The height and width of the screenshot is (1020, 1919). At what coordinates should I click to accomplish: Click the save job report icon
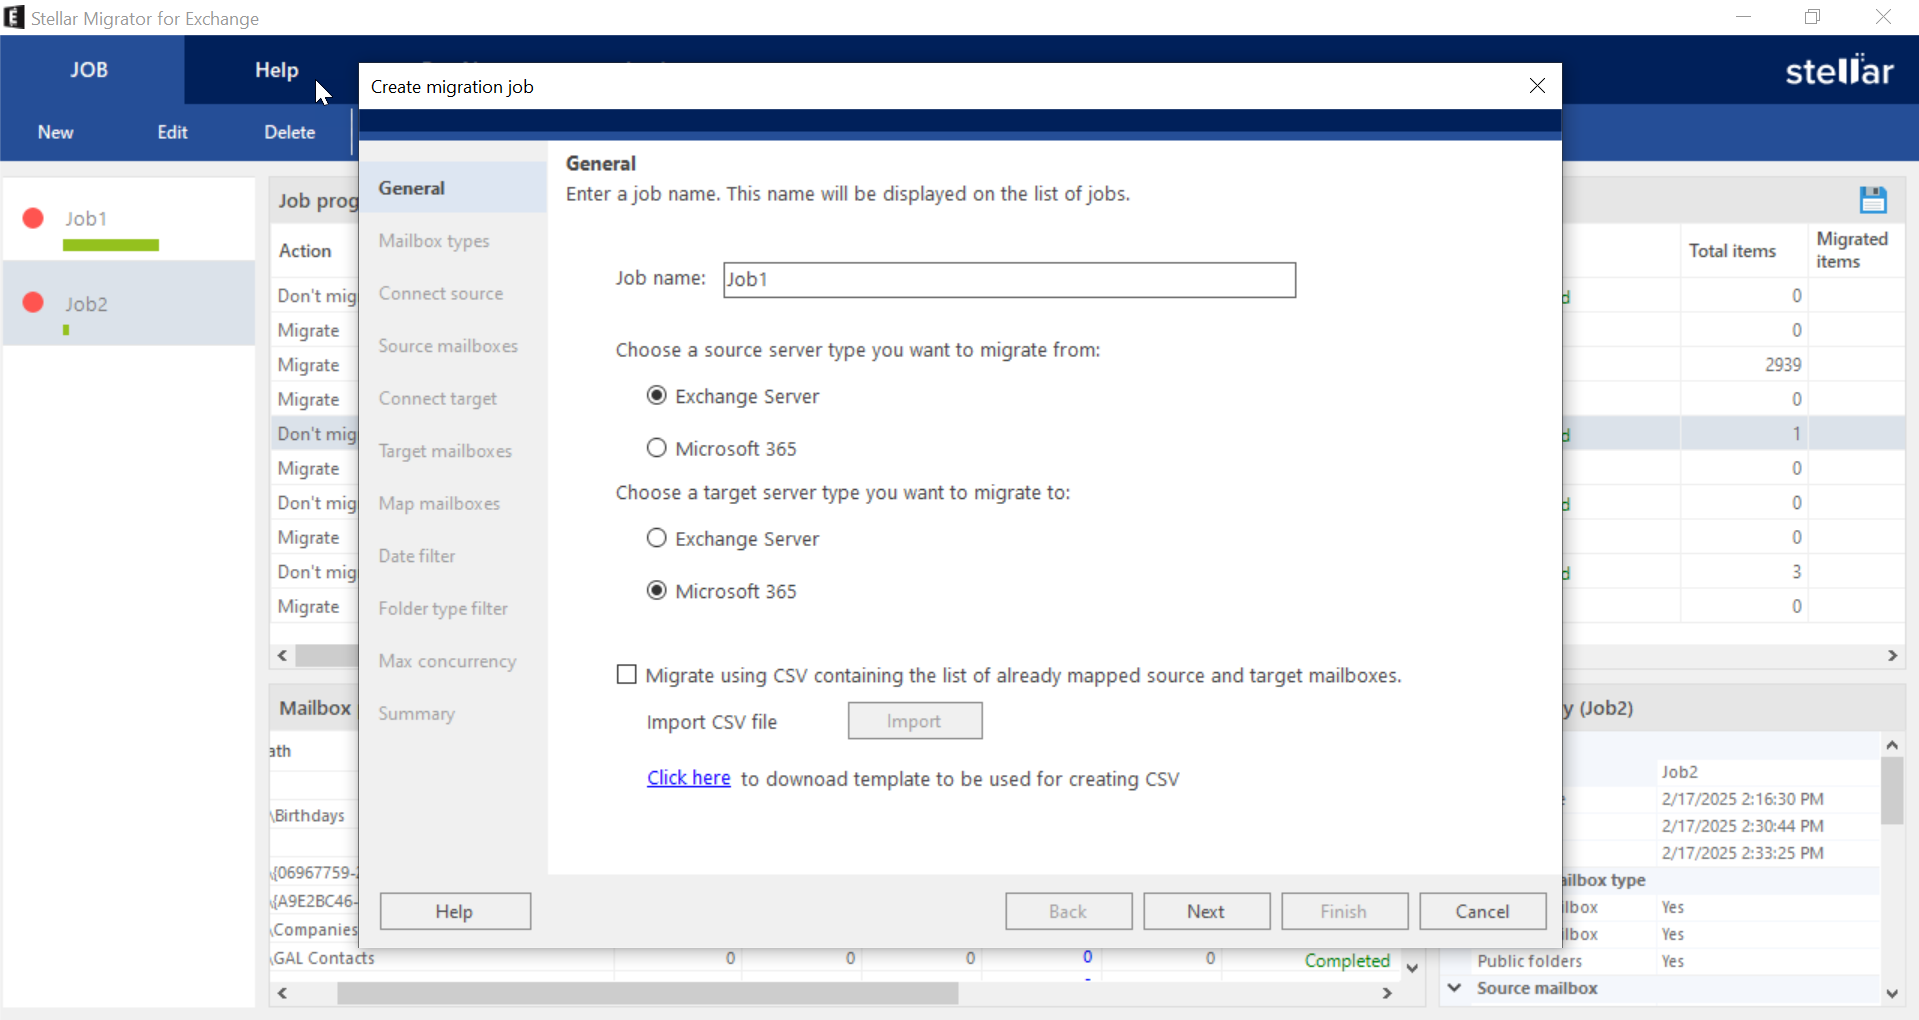pyautogui.click(x=1873, y=200)
